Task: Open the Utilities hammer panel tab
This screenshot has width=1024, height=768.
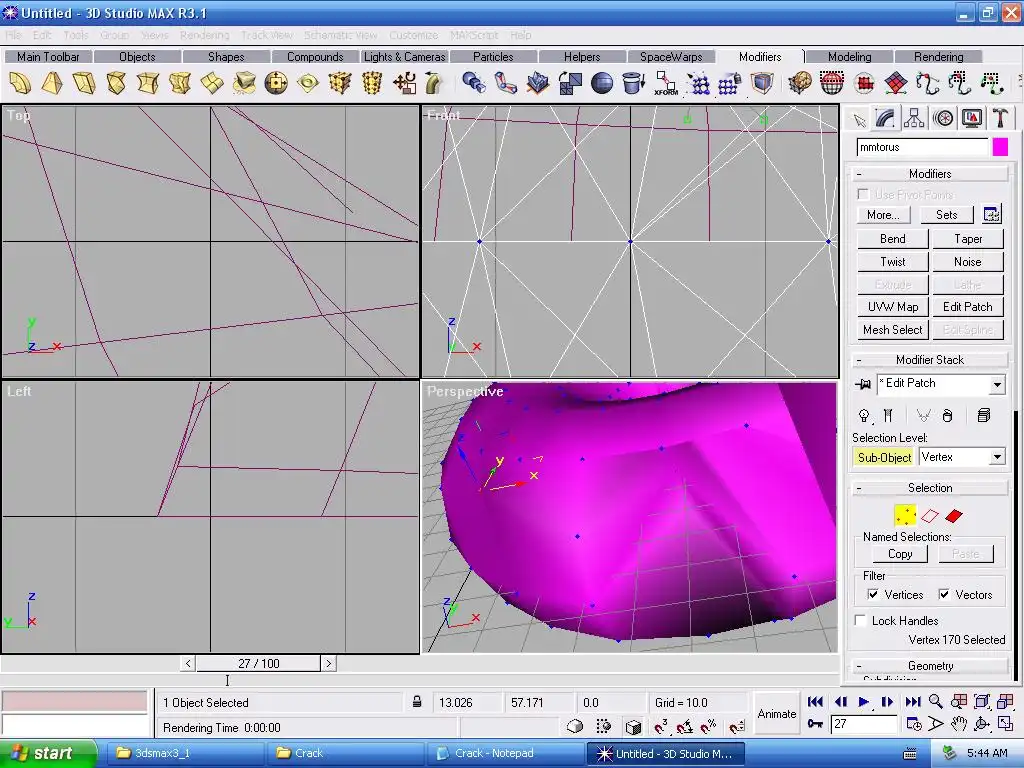Action: 1000,119
